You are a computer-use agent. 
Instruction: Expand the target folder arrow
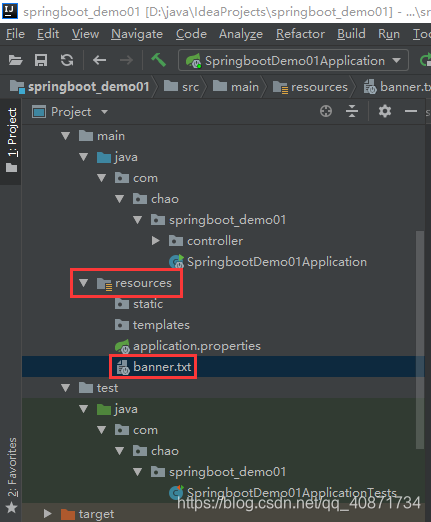click(48, 514)
